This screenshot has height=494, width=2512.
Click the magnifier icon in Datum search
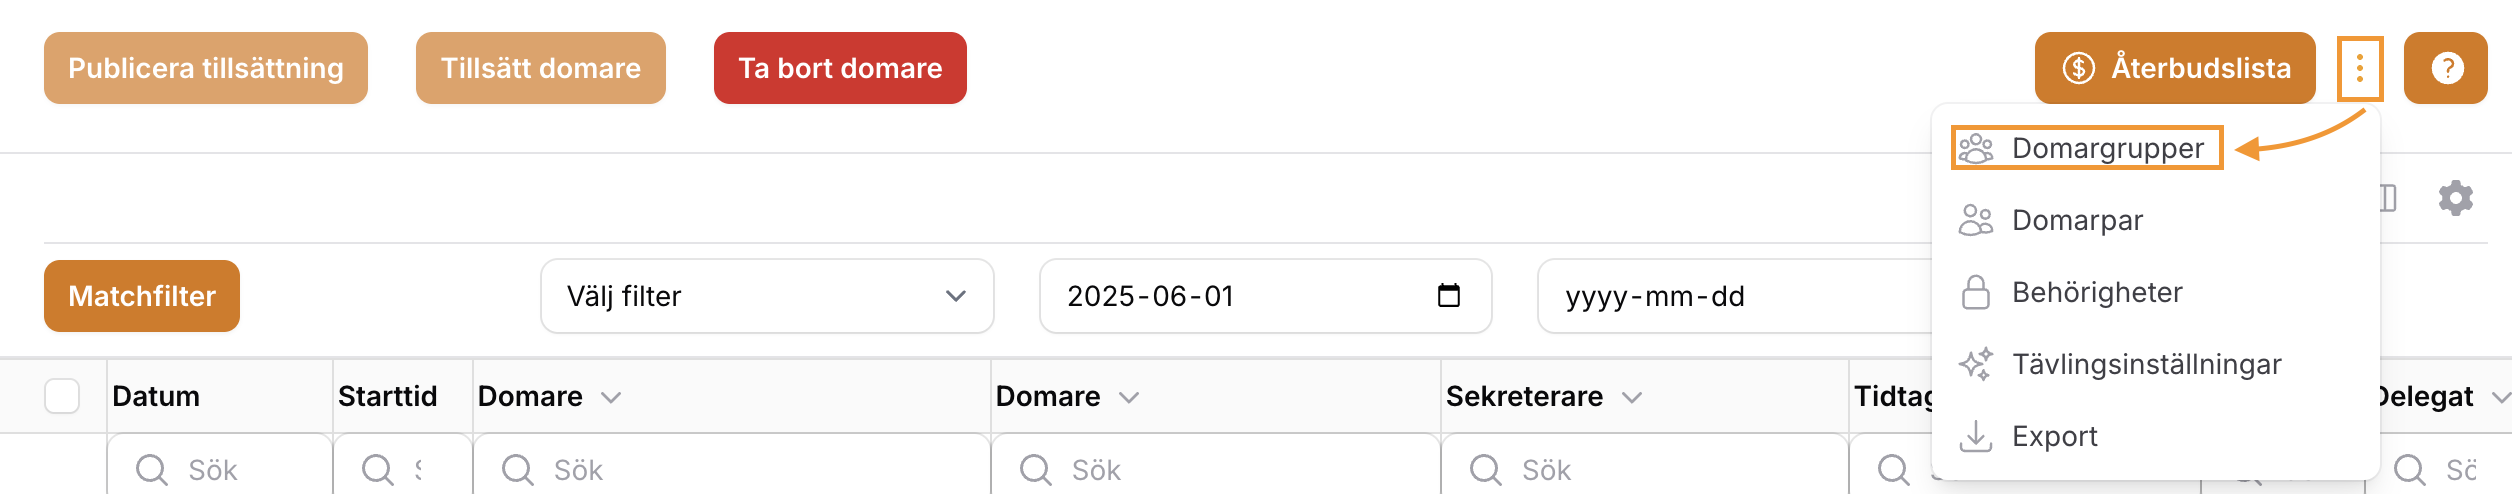pyautogui.click(x=151, y=470)
